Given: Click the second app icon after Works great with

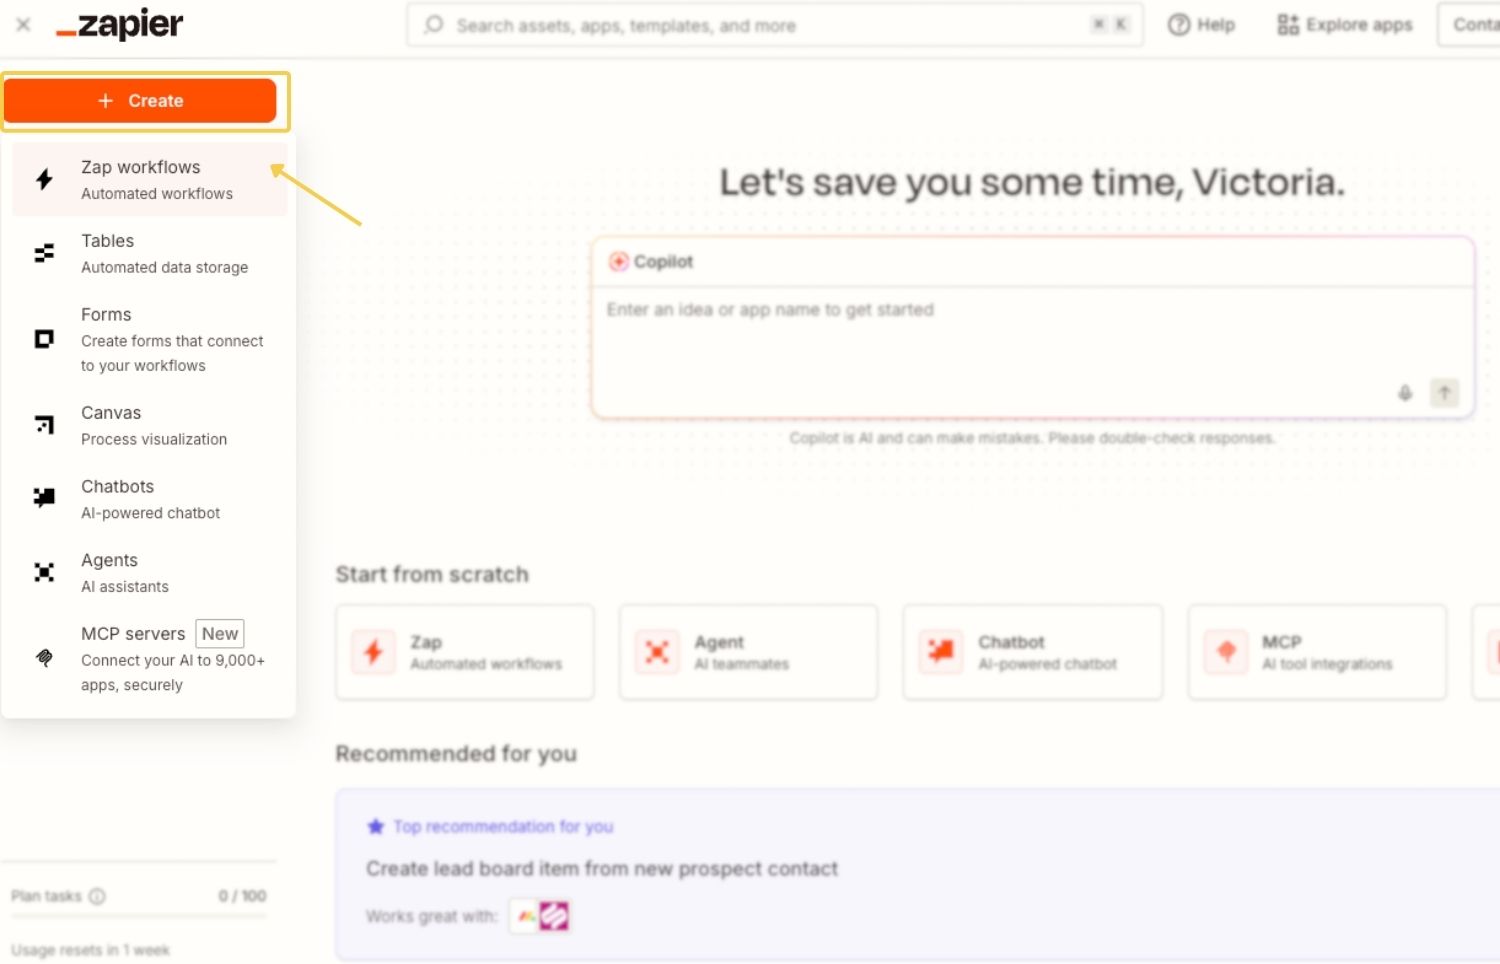Looking at the screenshot, I should (x=554, y=916).
